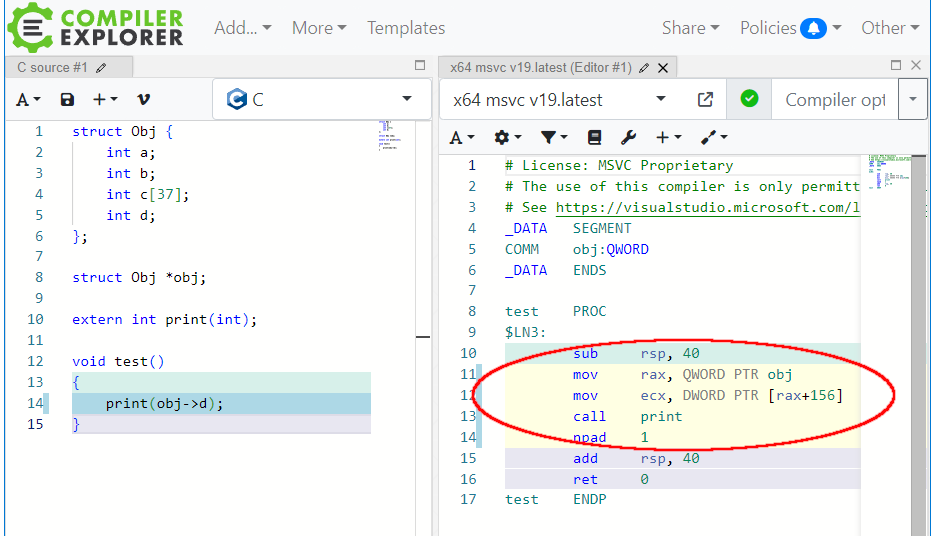The image size is (935, 536).
Task: Click 'test ENDP' assembly line
Action: [555, 500]
